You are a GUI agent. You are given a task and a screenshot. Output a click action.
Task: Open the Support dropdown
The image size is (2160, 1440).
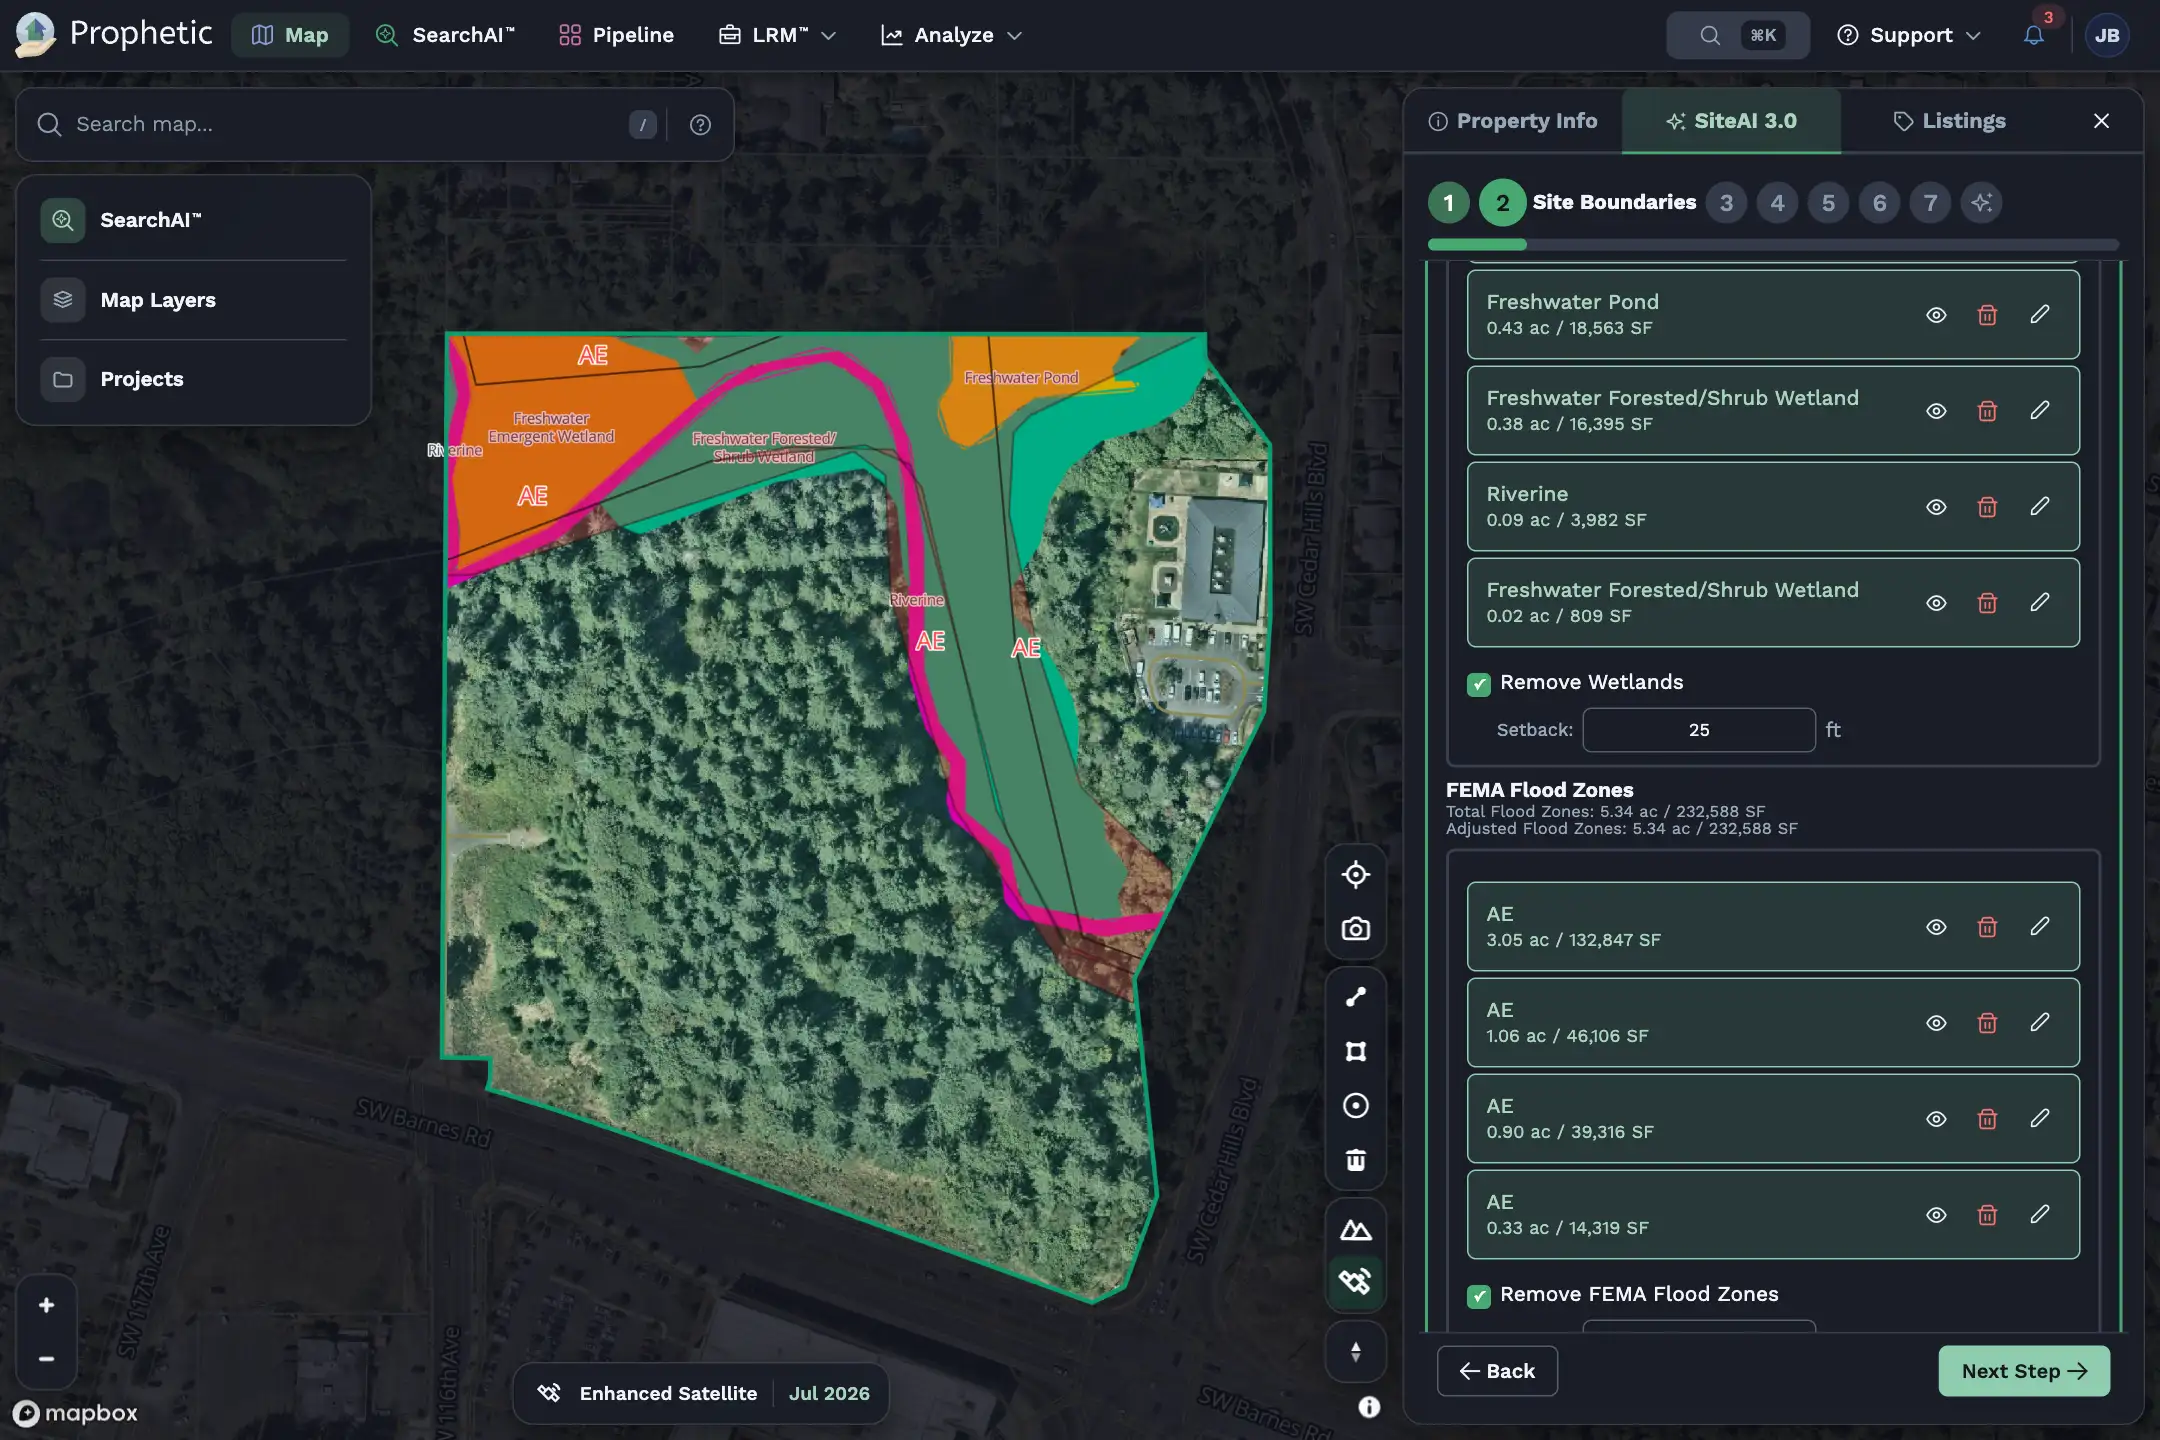pyautogui.click(x=1909, y=35)
